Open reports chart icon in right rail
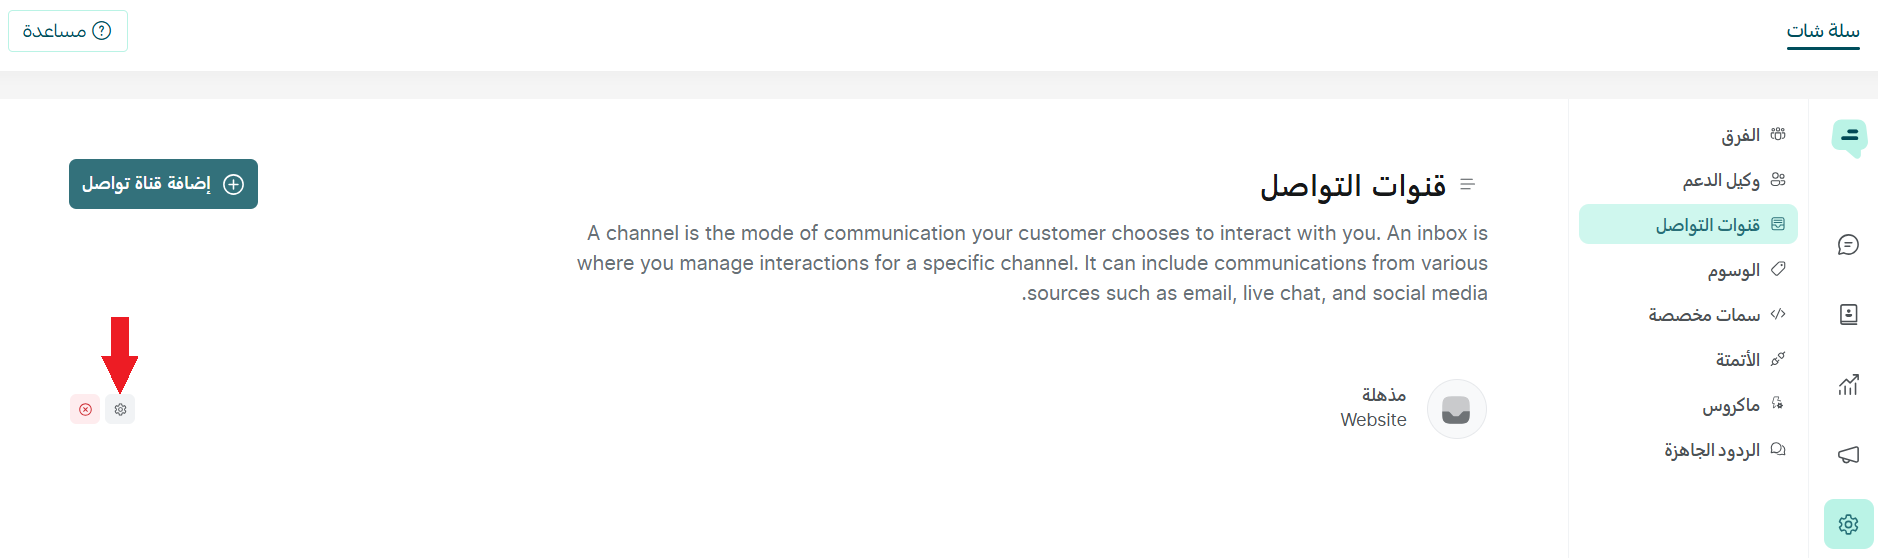Viewport: 1878px width, 558px height. (1848, 385)
